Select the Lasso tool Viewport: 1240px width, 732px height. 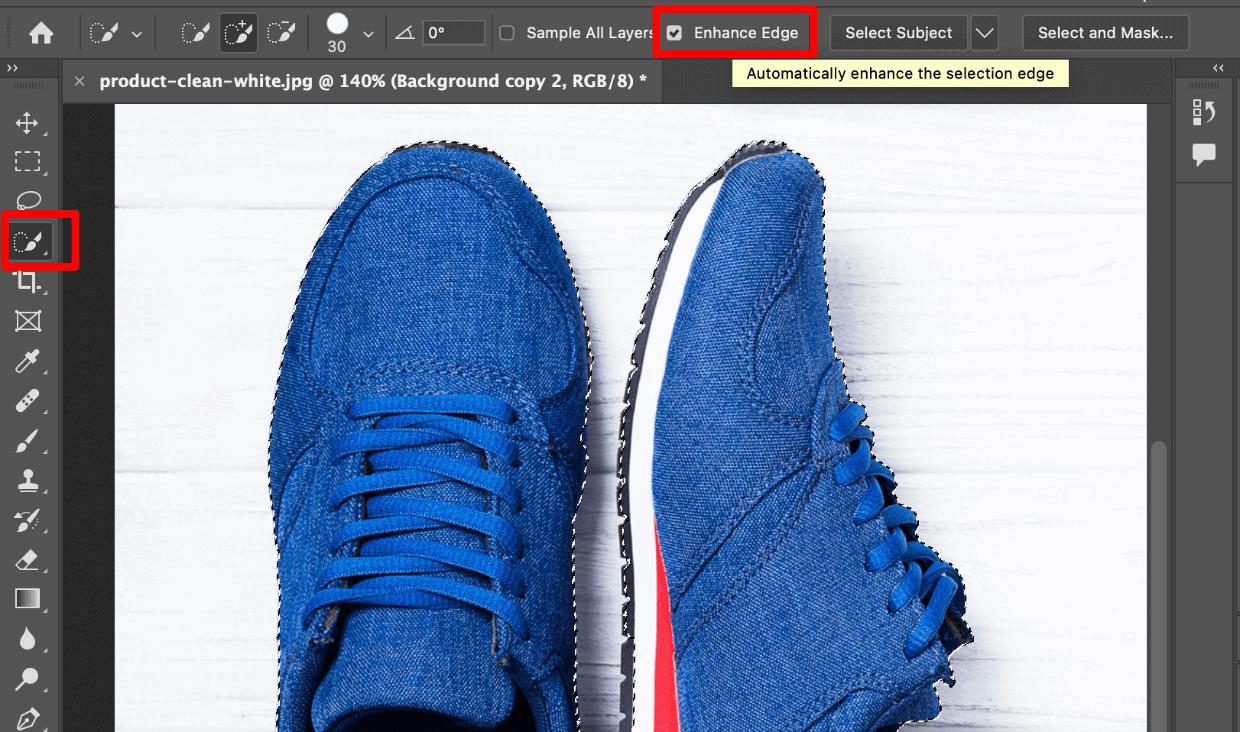pos(29,201)
